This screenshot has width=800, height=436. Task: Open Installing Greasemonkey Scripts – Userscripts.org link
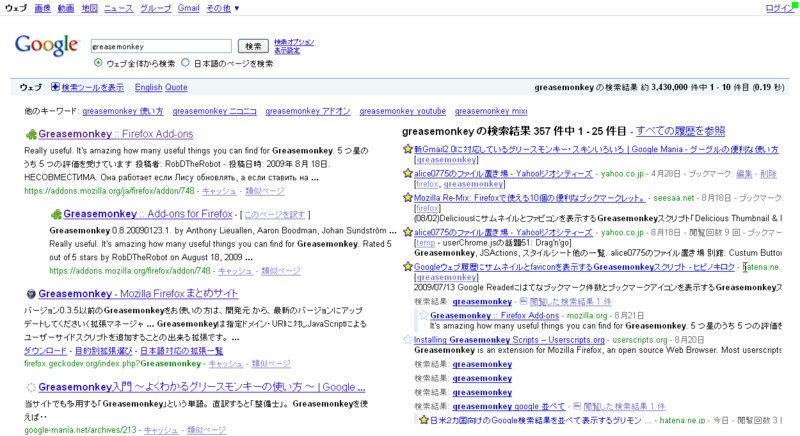(509, 340)
